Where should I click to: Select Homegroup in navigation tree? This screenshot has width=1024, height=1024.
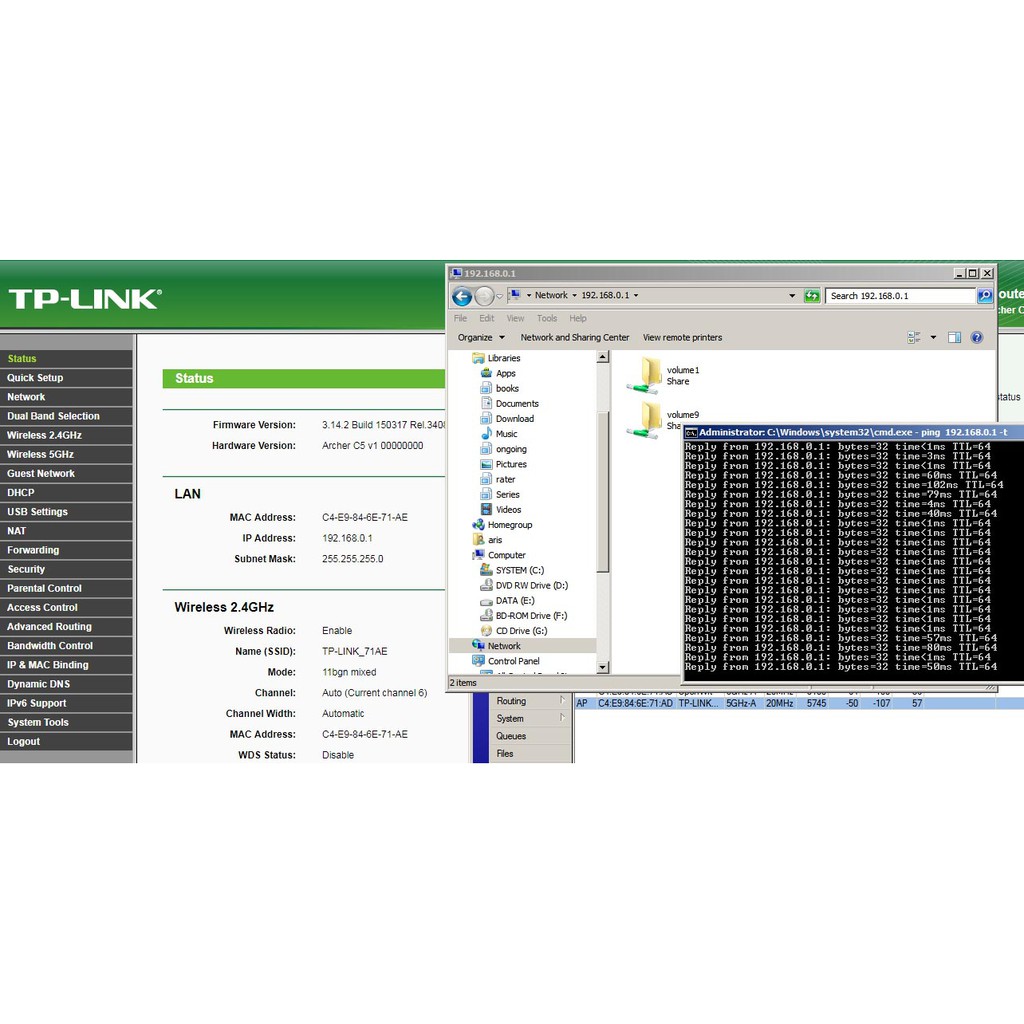pyautogui.click(x=502, y=524)
